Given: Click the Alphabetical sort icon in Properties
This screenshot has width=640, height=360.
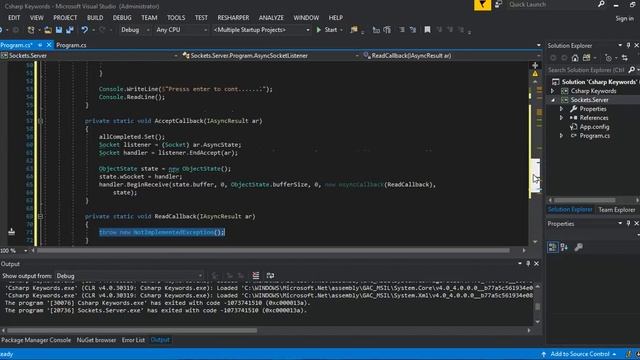Looking at the screenshot, I should pyautogui.click(x=564, y=247).
